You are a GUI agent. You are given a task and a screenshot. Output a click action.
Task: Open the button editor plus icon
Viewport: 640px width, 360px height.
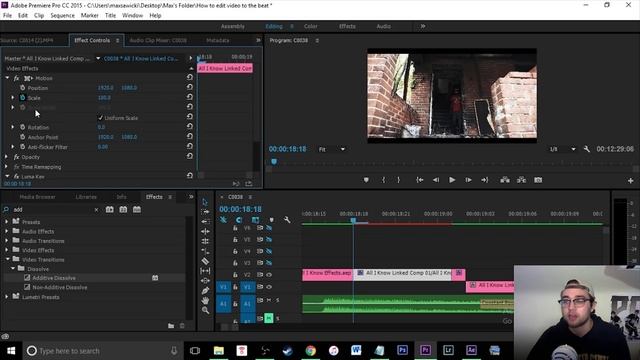(630, 180)
